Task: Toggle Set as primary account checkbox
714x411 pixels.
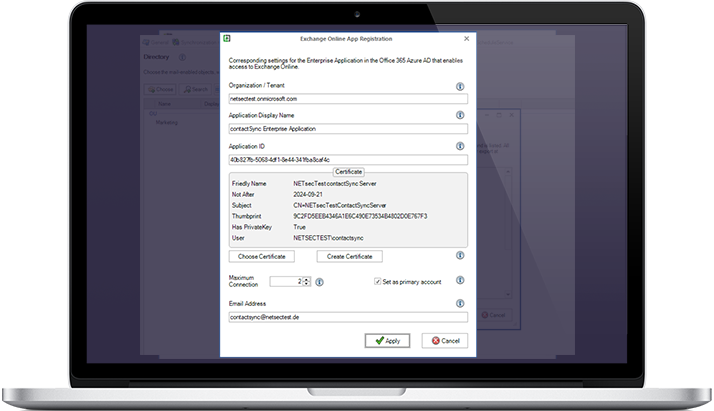Action: pyautogui.click(x=377, y=282)
